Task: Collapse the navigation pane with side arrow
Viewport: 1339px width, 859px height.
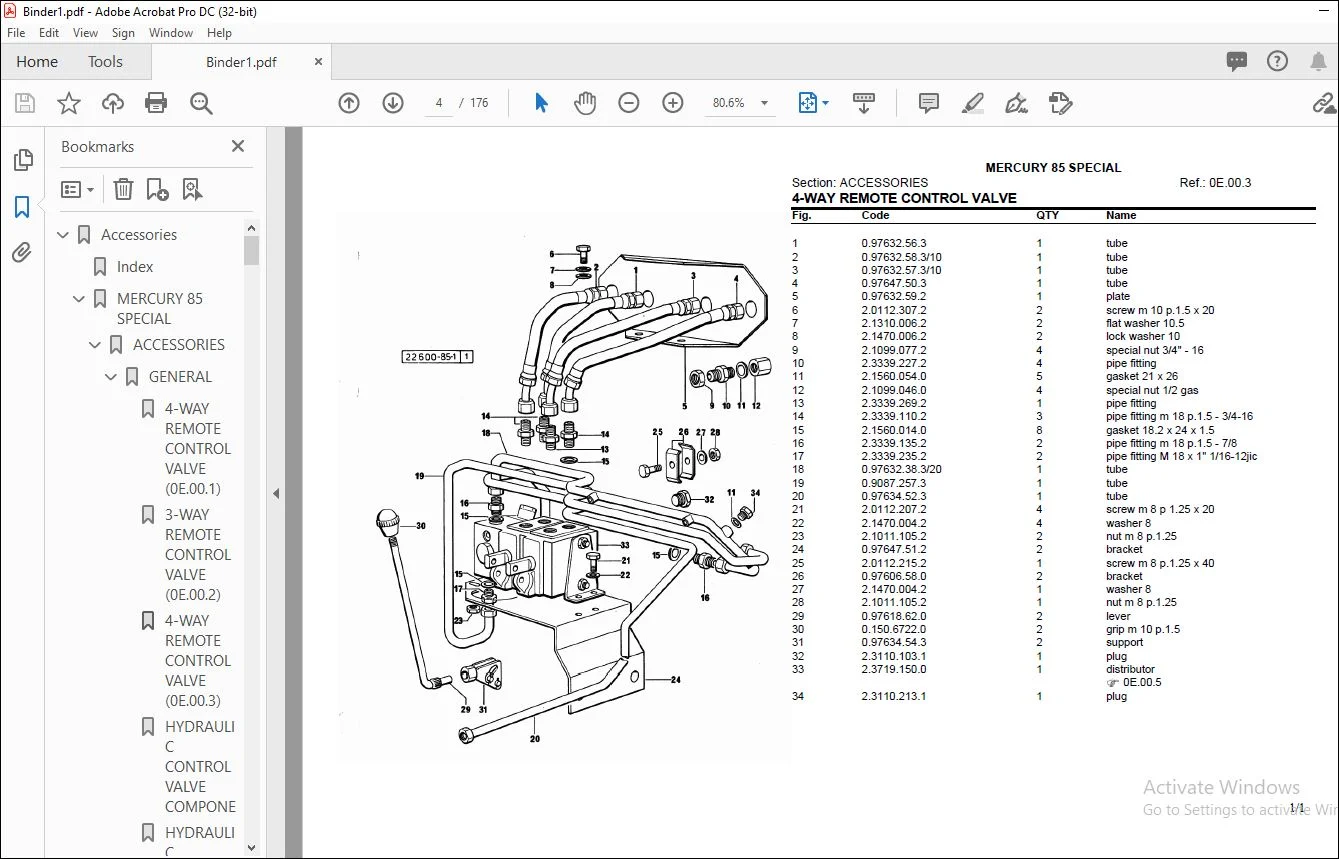Action: point(276,493)
